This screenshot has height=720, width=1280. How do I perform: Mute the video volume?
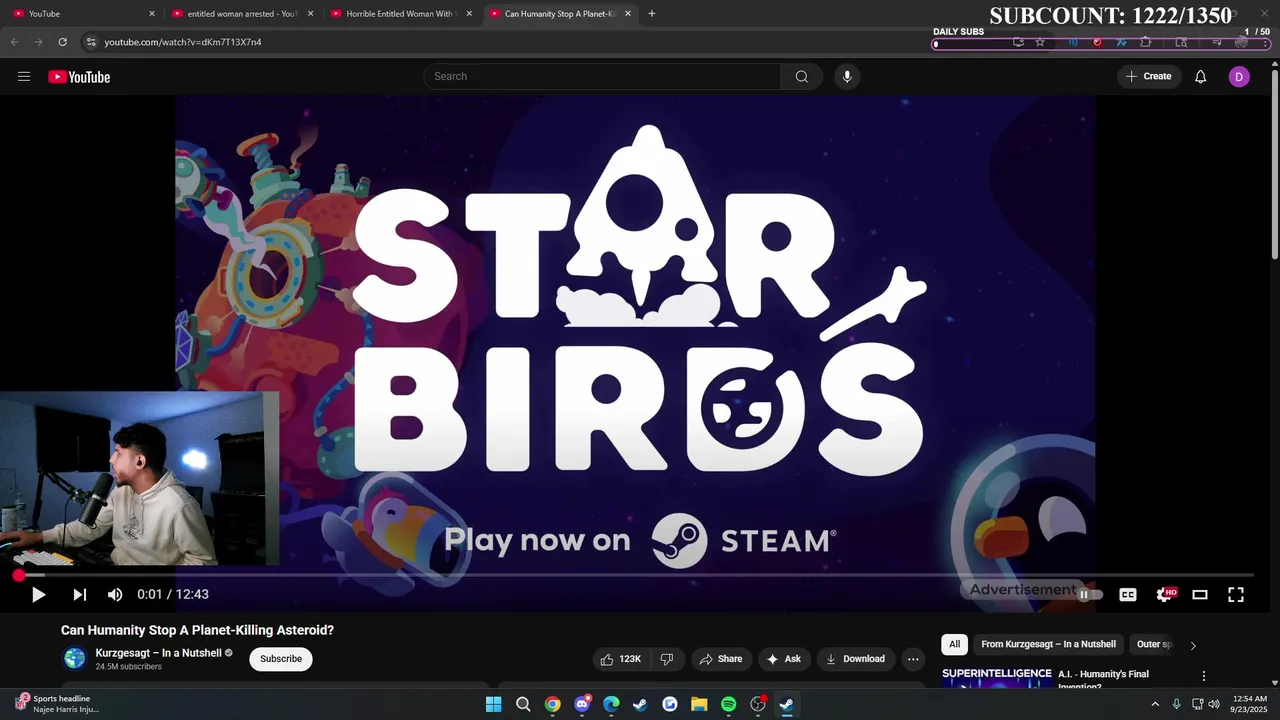[x=115, y=595]
